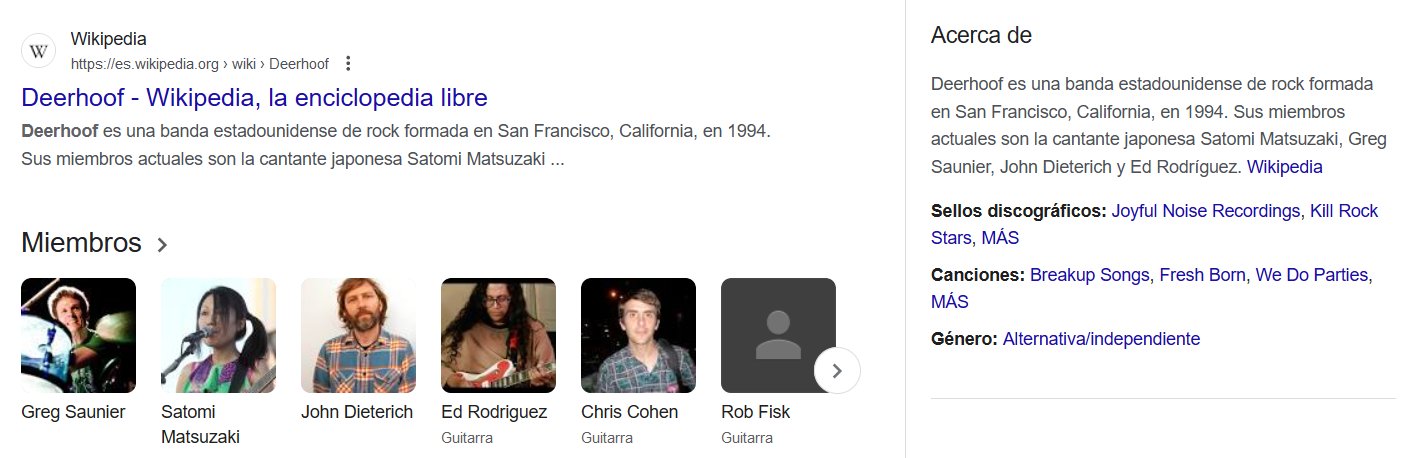This screenshot has height=458, width=1416.
Task: Show MÁS songs list
Action: pyautogui.click(x=949, y=302)
